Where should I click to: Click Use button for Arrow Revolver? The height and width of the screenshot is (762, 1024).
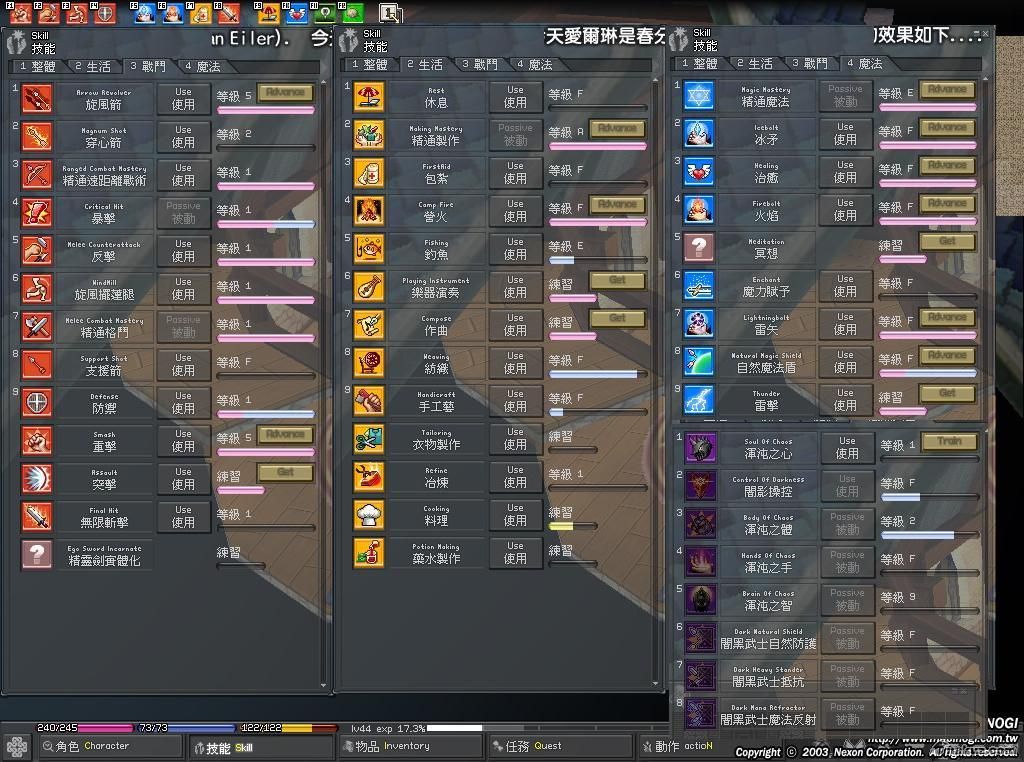coord(184,99)
